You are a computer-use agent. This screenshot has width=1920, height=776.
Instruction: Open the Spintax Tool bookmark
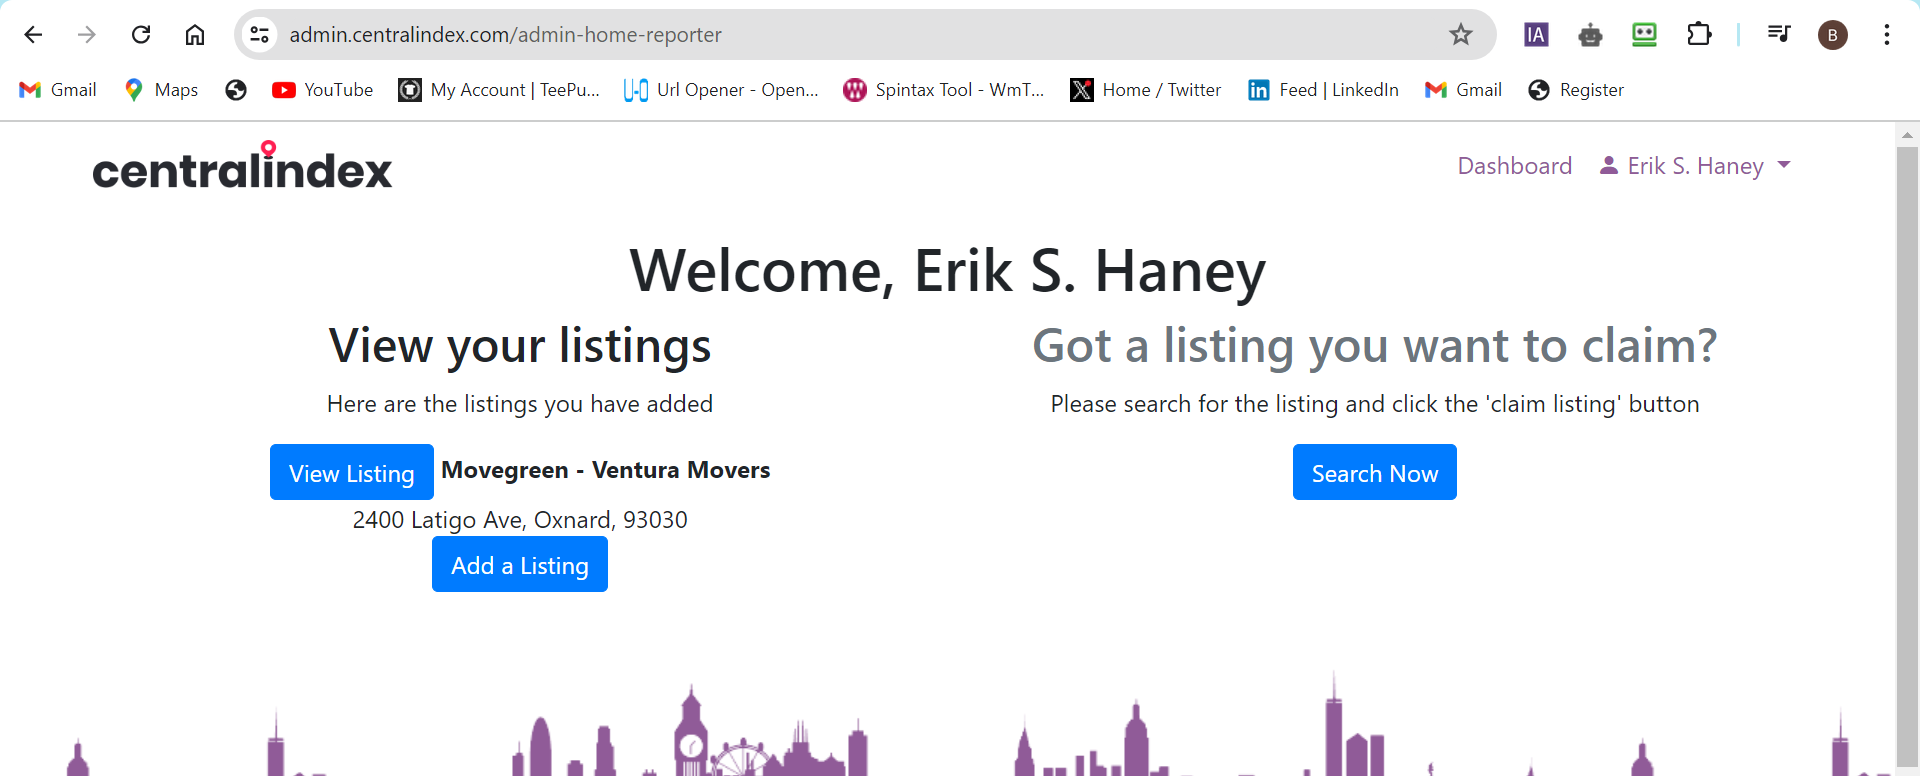[x=944, y=90]
